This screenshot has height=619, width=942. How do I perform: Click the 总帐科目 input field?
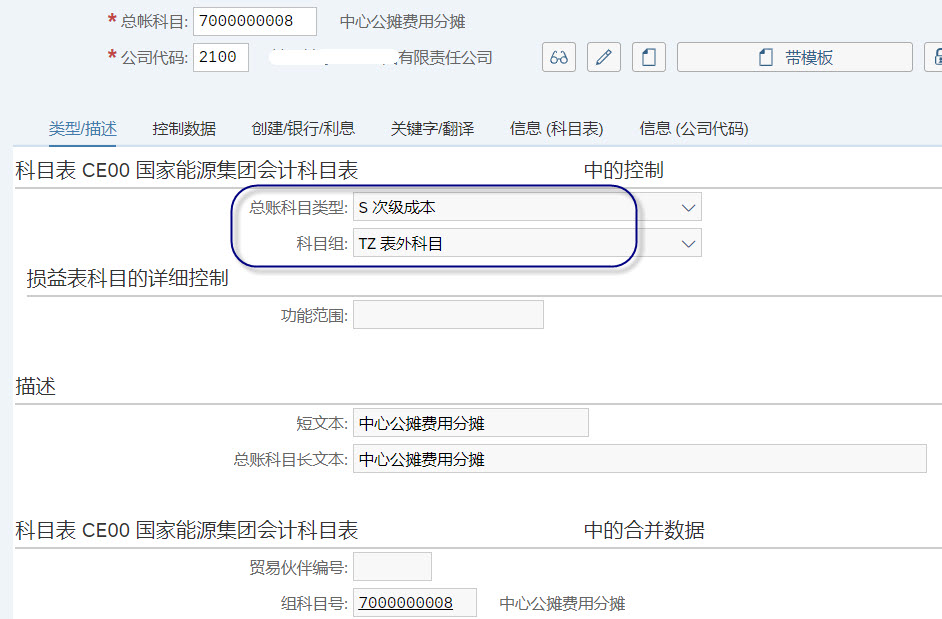tap(254, 20)
